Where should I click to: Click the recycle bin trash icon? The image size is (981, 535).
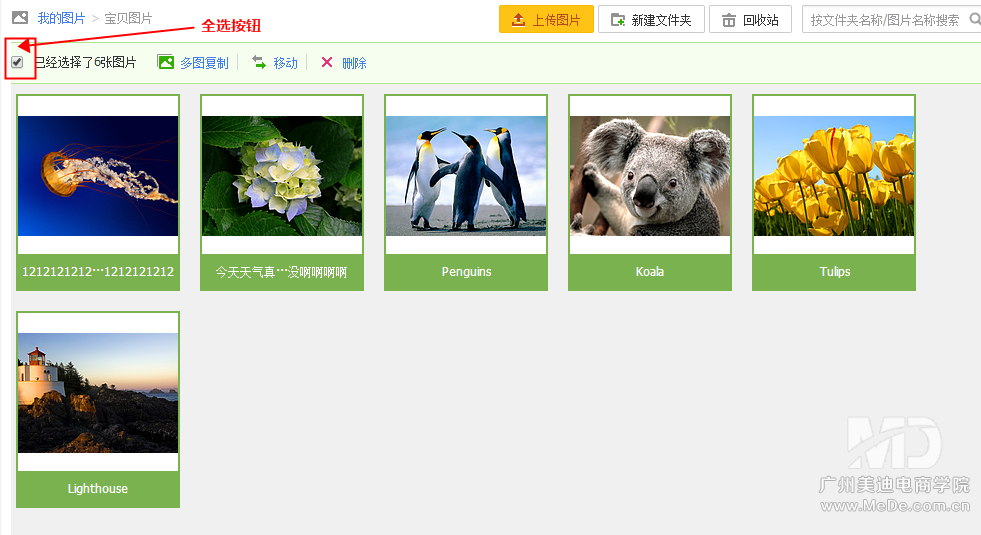pos(728,20)
